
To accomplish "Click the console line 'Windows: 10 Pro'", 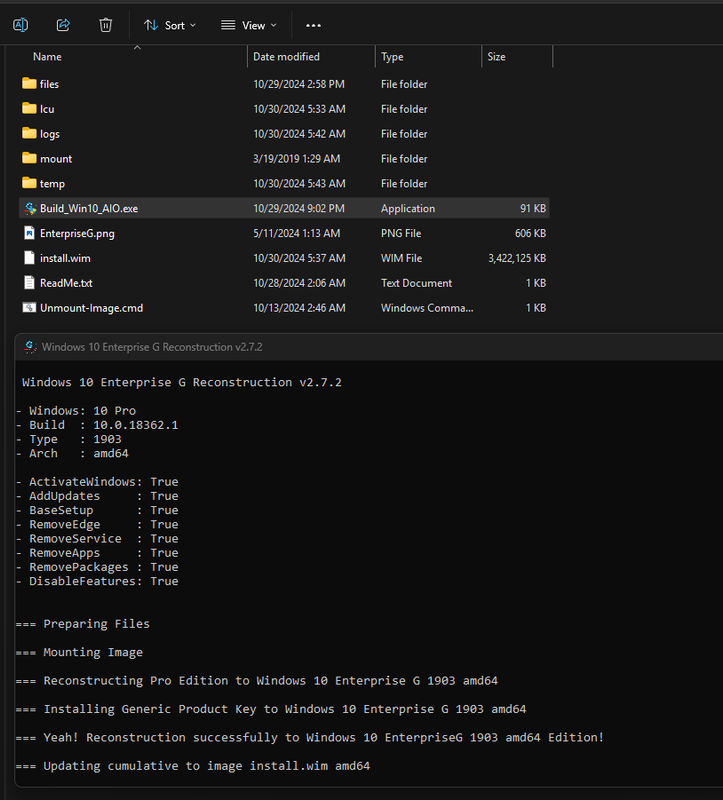I will 76,411.
